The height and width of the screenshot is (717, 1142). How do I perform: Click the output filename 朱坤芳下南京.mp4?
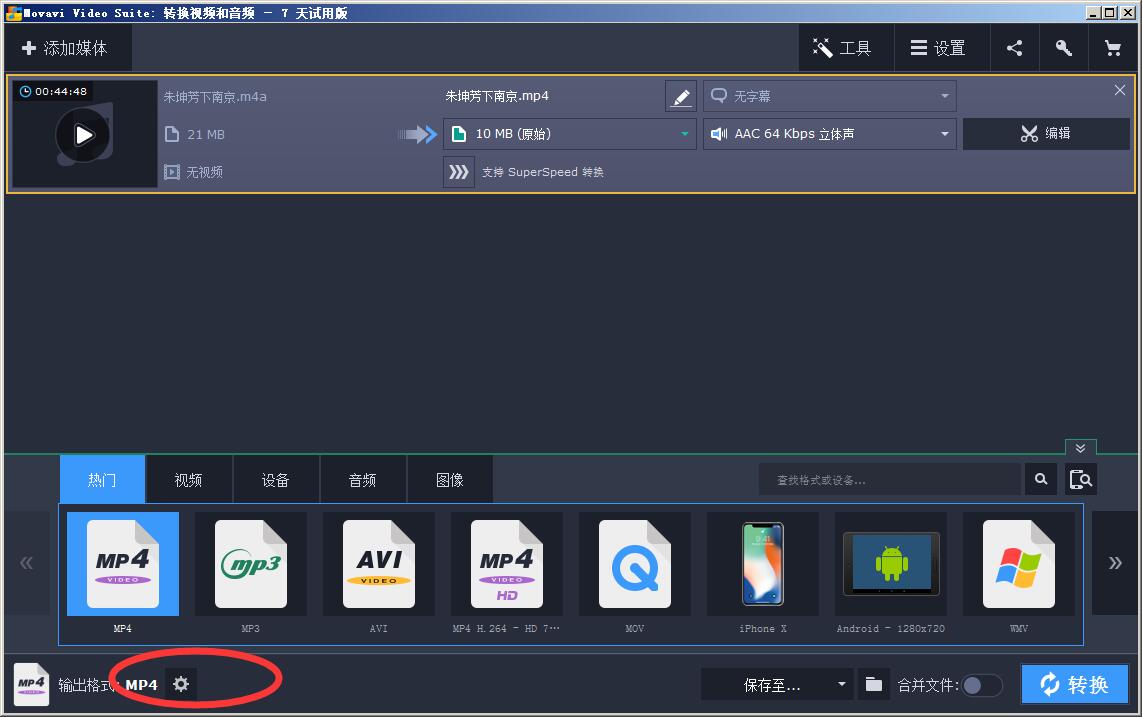(x=497, y=96)
